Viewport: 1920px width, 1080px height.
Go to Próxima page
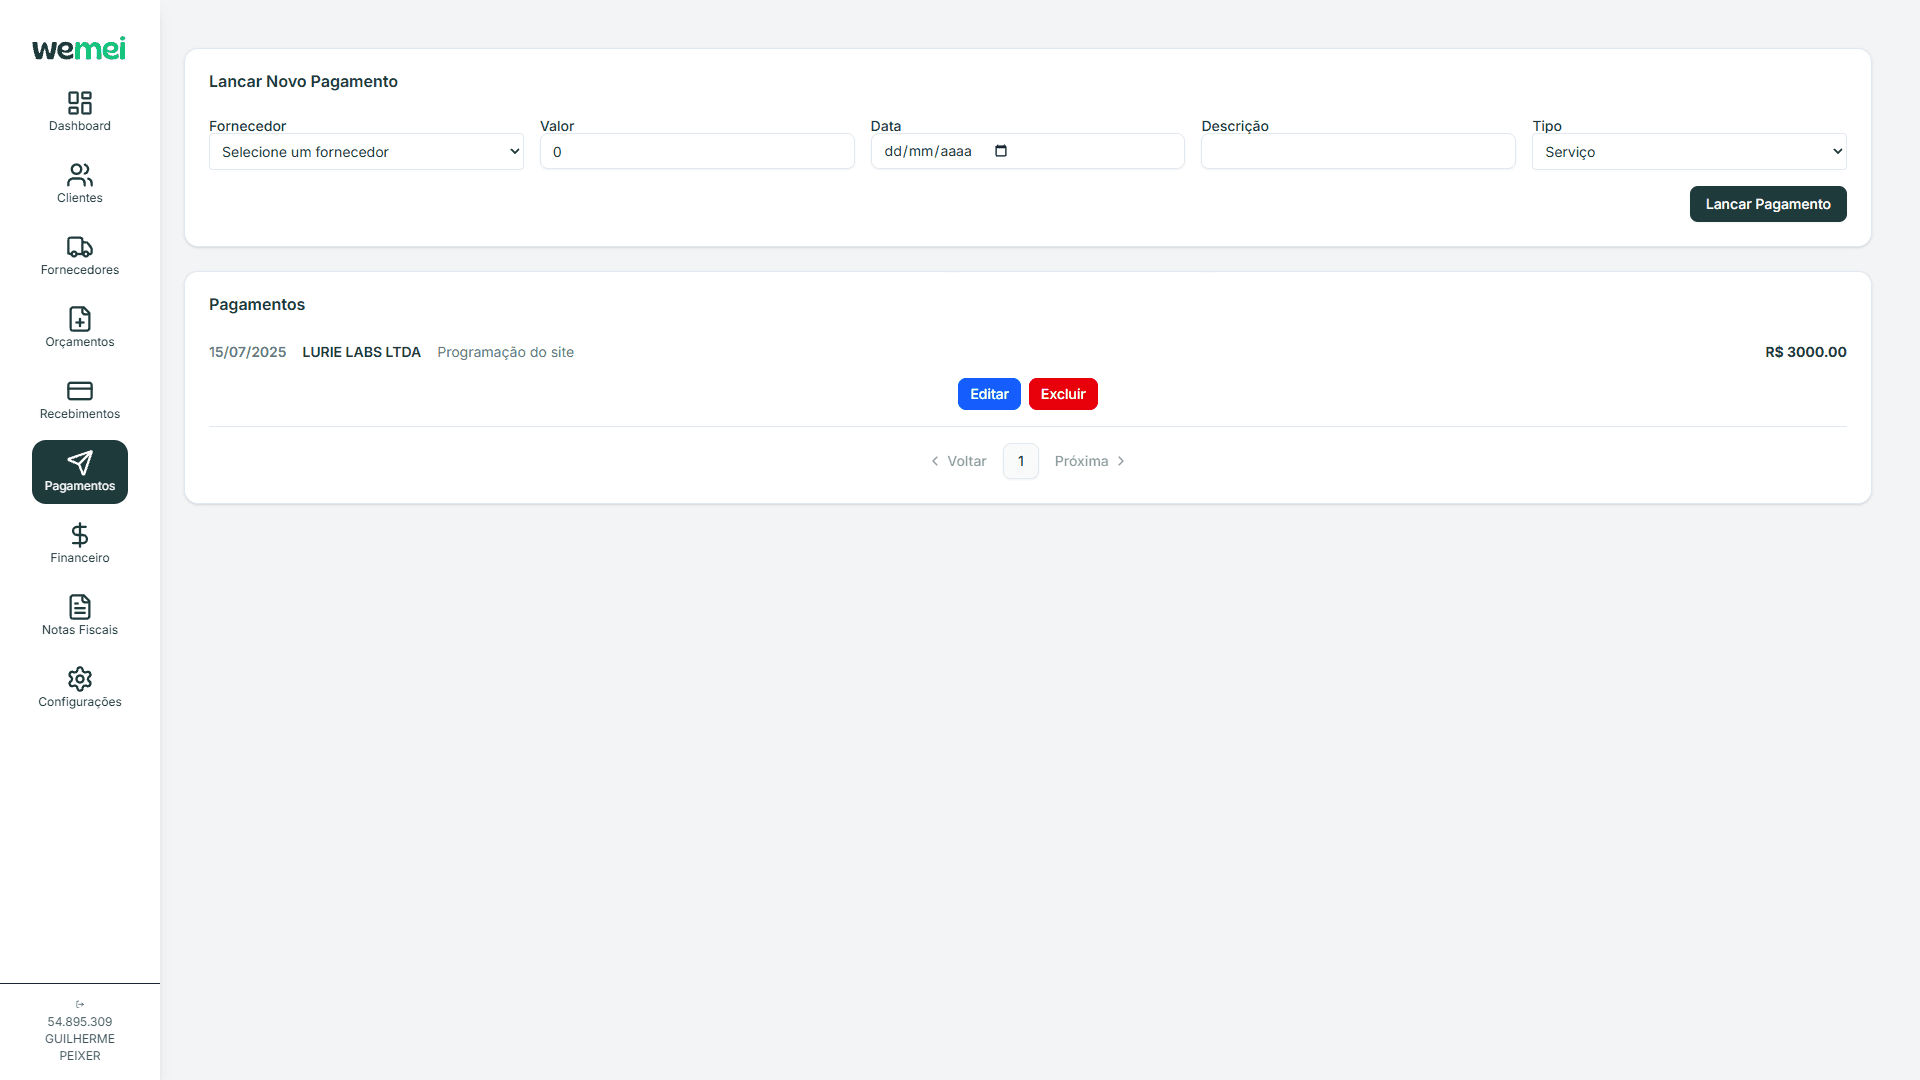tap(1090, 461)
